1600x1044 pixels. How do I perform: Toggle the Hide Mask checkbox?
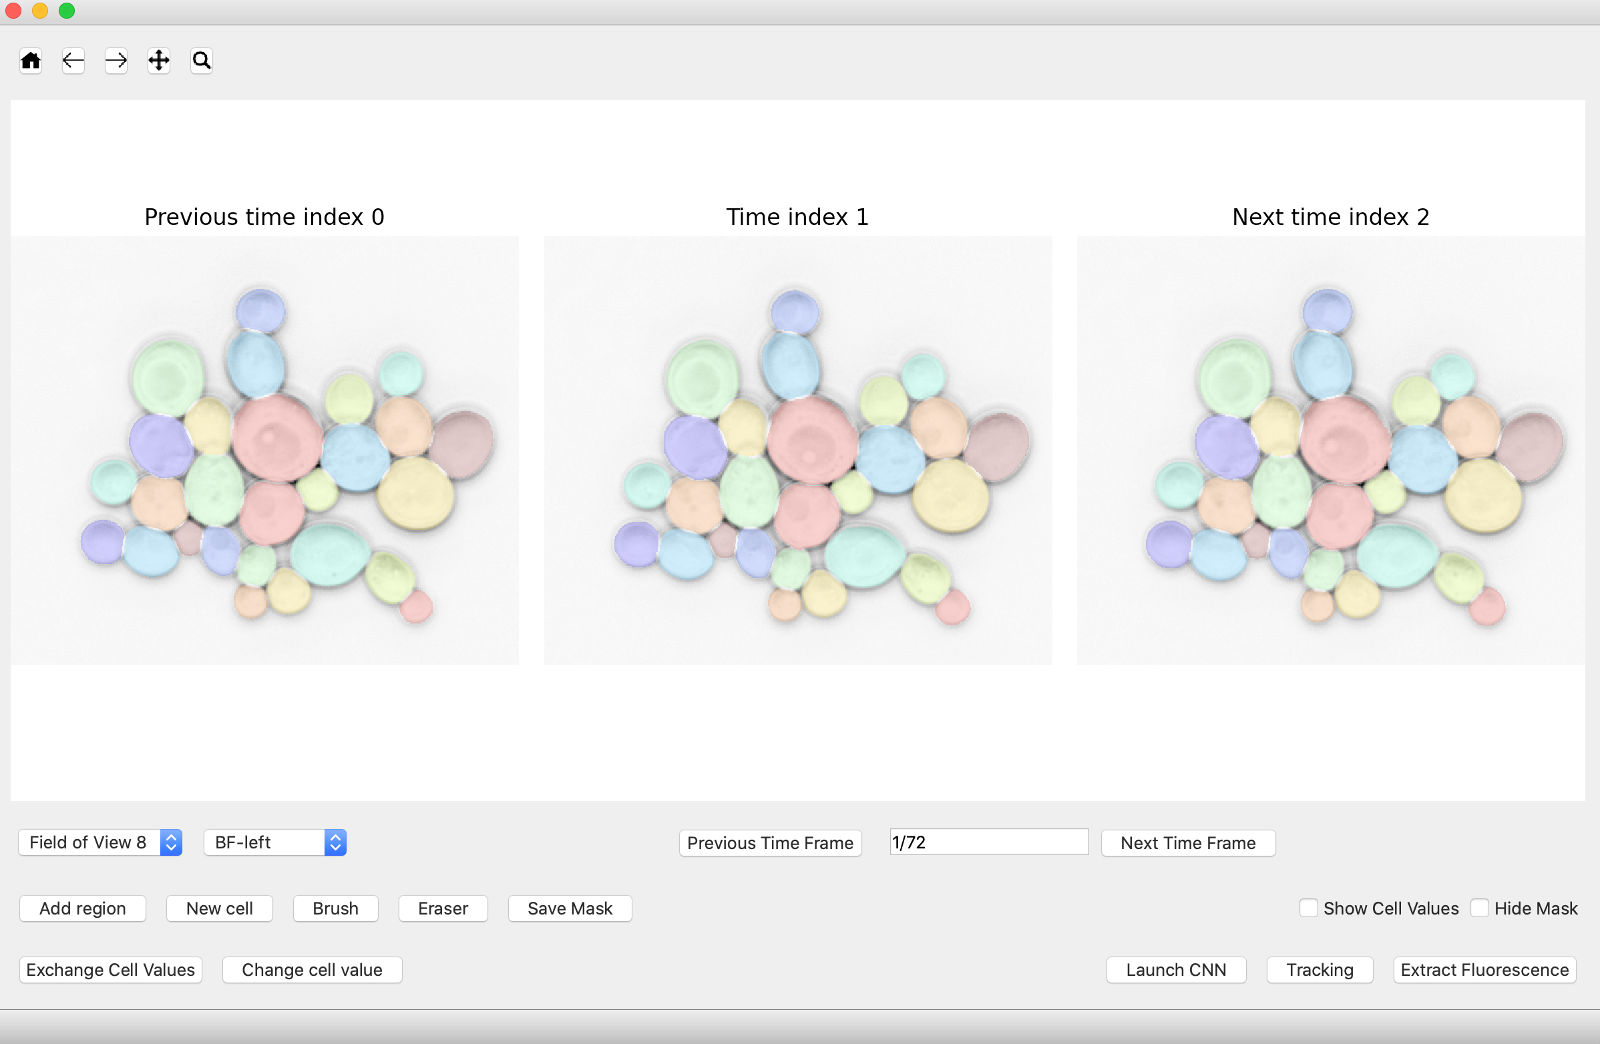[1480, 908]
